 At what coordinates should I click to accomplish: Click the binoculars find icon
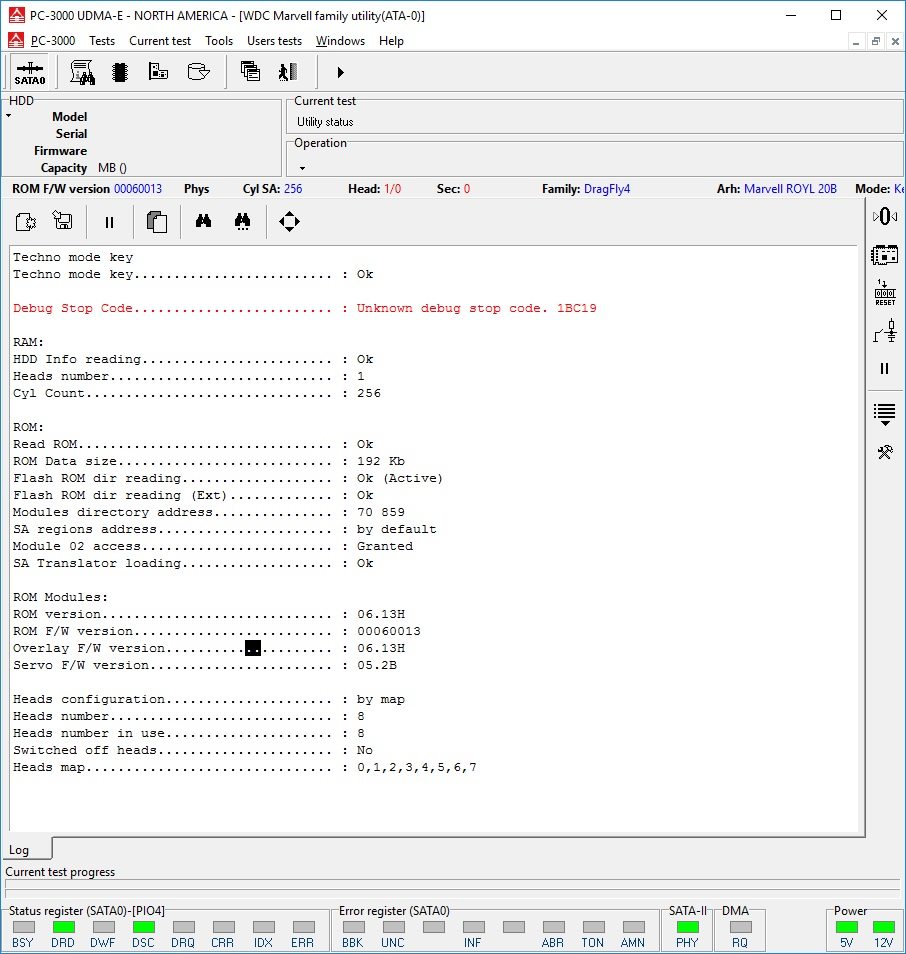point(203,221)
